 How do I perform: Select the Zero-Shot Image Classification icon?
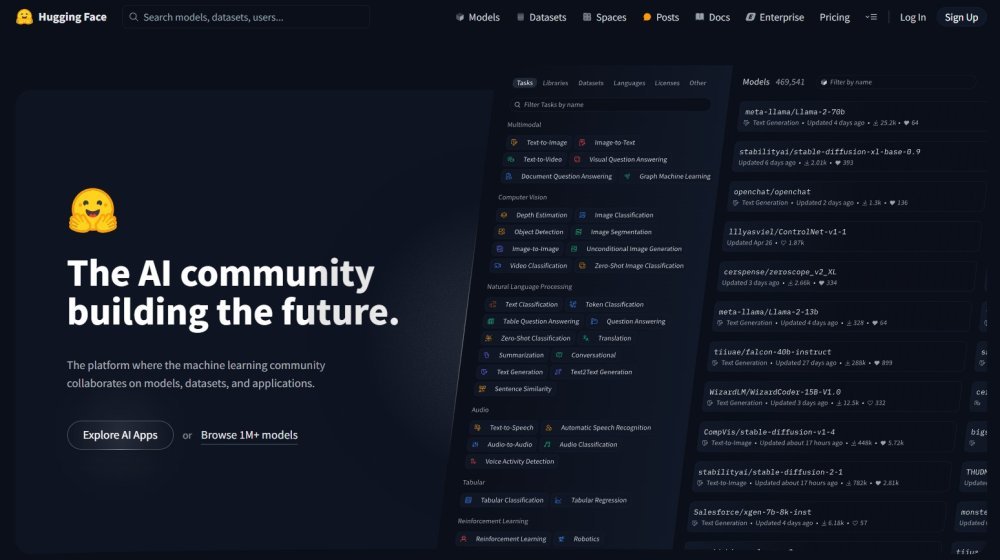(582, 266)
